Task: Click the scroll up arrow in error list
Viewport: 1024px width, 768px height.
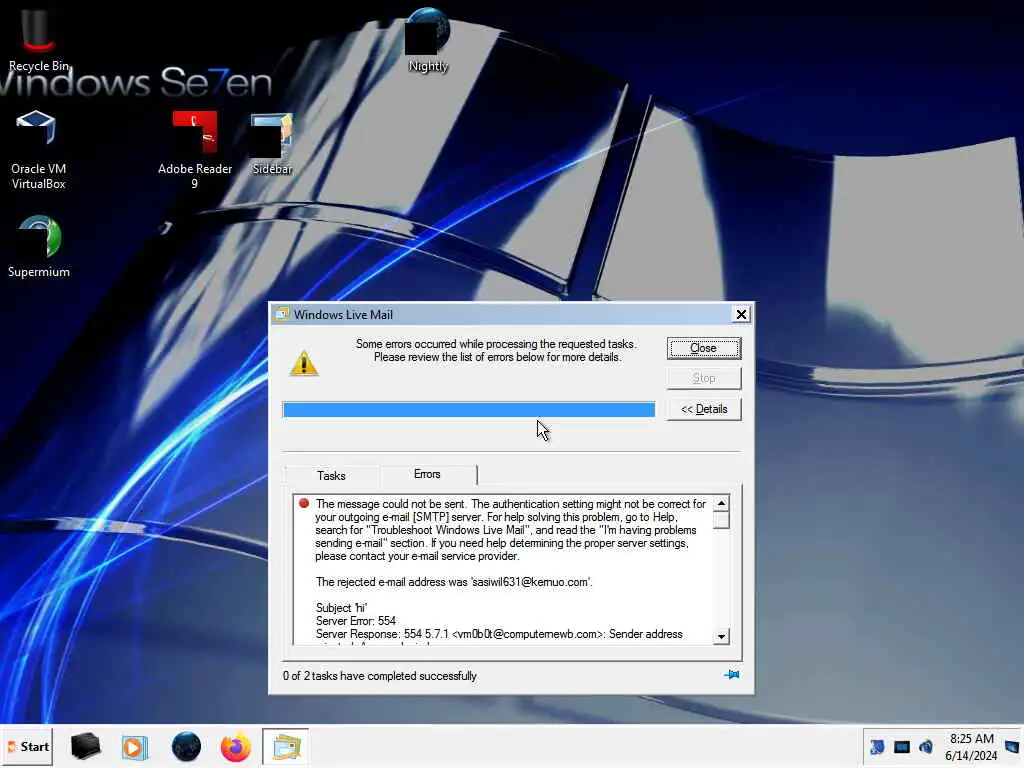Action: [x=721, y=503]
